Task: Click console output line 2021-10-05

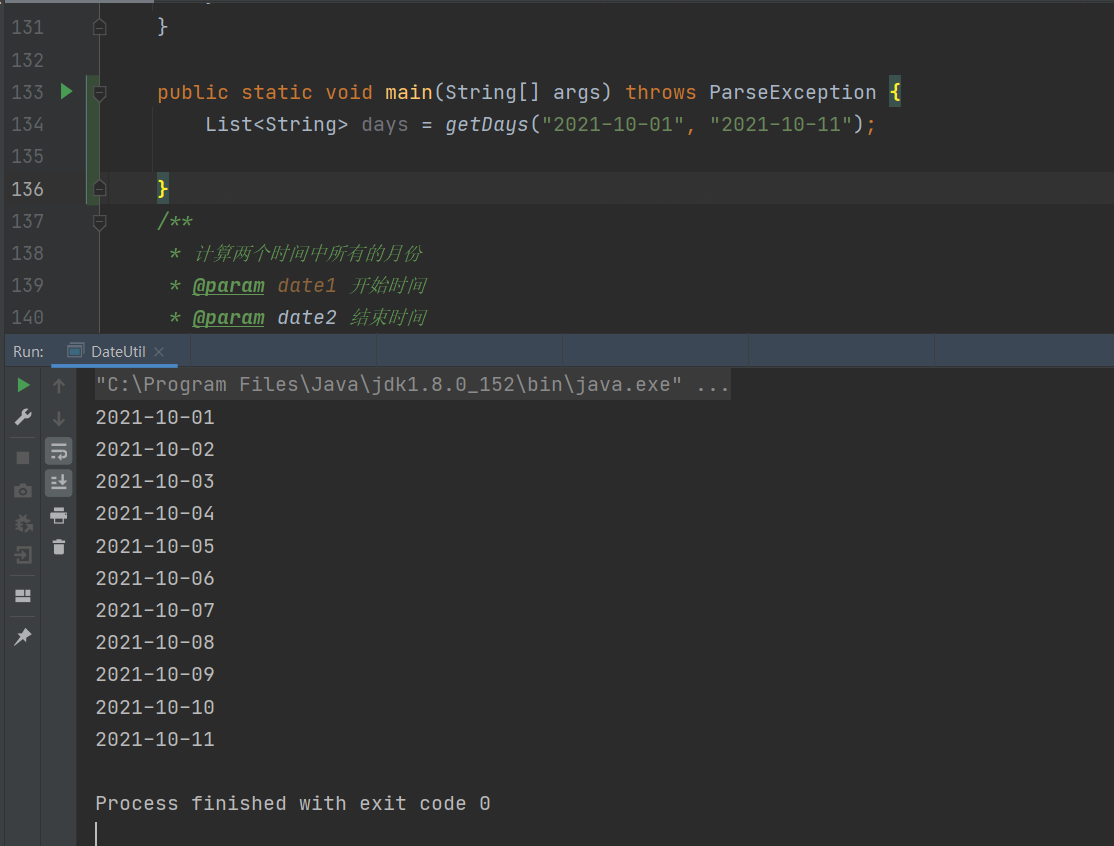Action: [x=155, y=546]
